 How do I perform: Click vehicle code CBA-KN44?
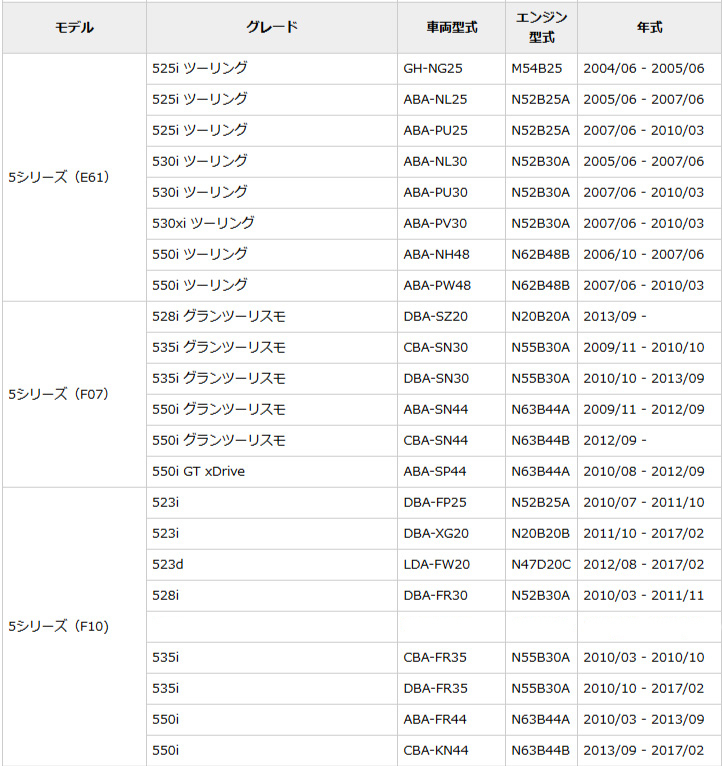point(436,750)
